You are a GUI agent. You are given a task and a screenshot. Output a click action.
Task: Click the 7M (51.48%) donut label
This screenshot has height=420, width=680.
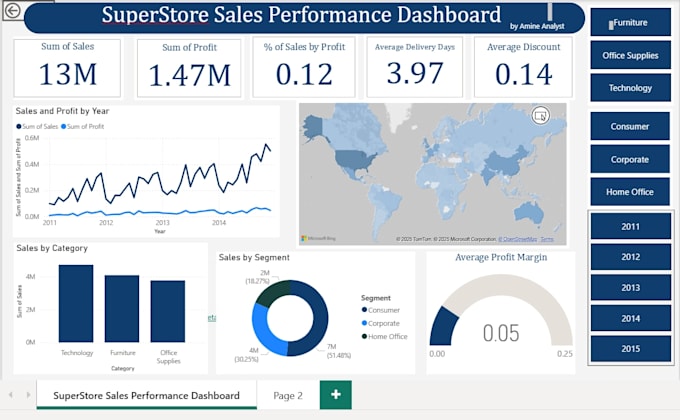coord(338,351)
